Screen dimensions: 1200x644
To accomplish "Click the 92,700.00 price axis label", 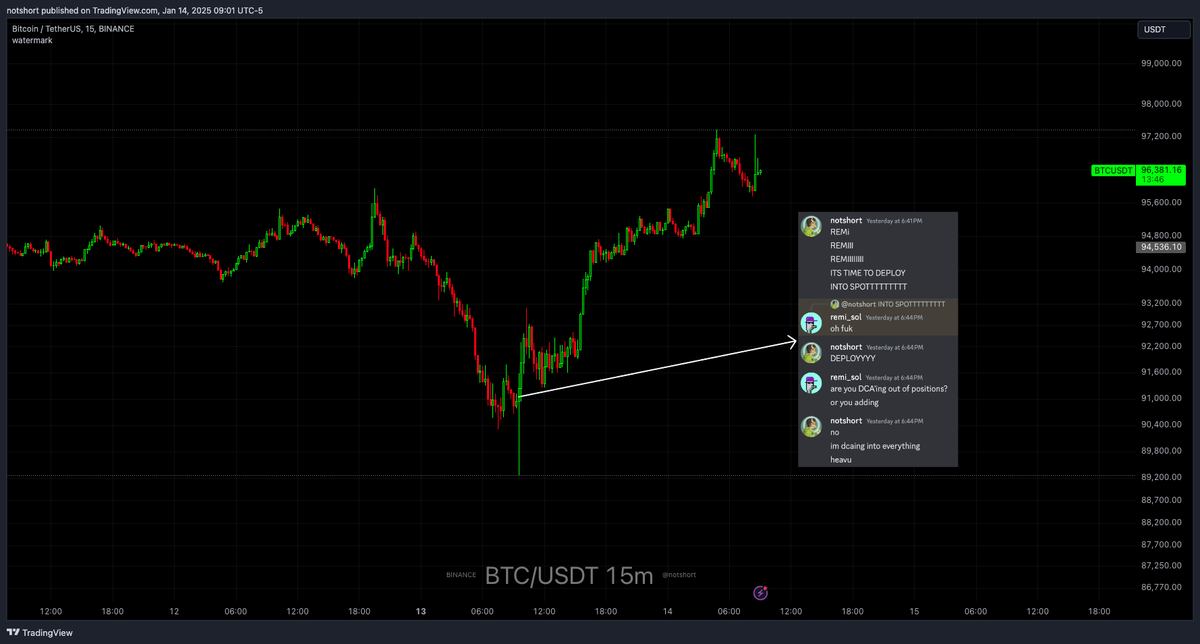I will pyautogui.click(x=1161, y=325).
